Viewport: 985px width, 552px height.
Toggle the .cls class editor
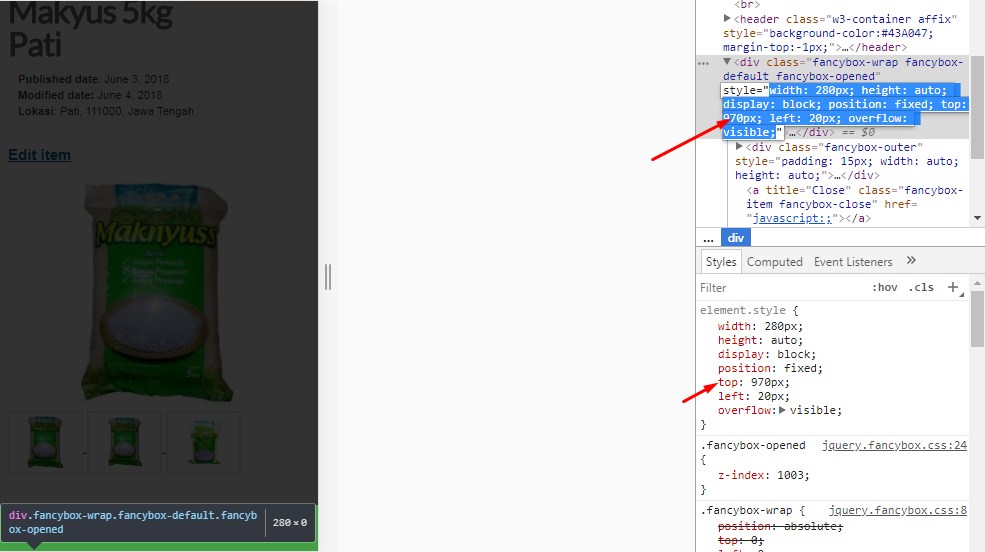(x=921, y=288)
